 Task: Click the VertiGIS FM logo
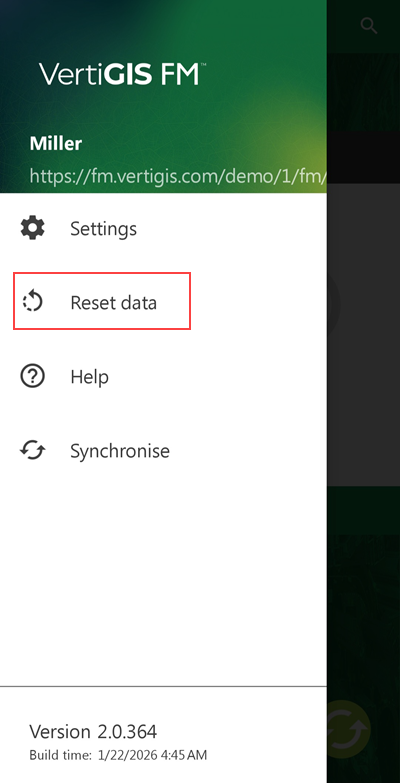click(x=122, y=74)
